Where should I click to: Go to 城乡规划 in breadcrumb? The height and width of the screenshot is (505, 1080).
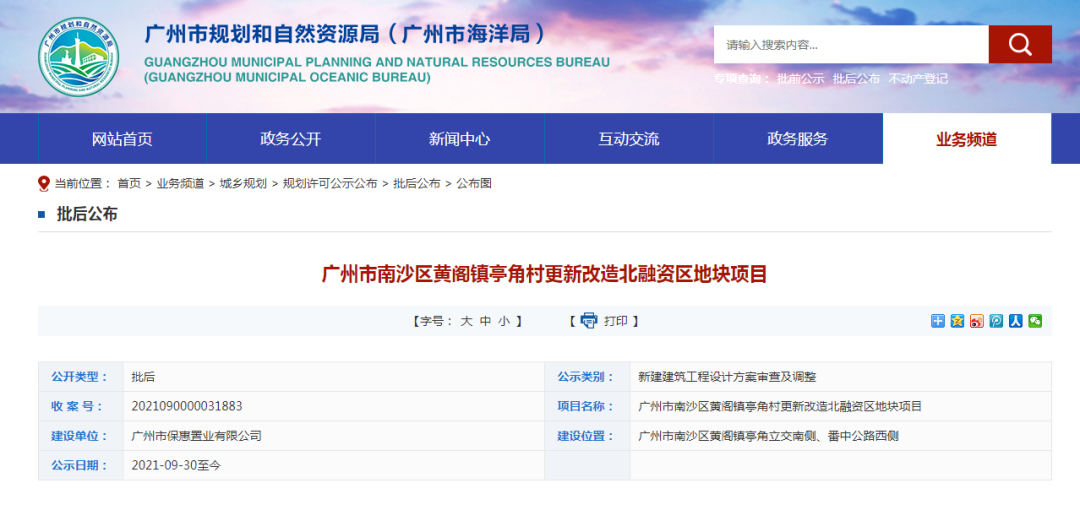(x=243, y=183)
